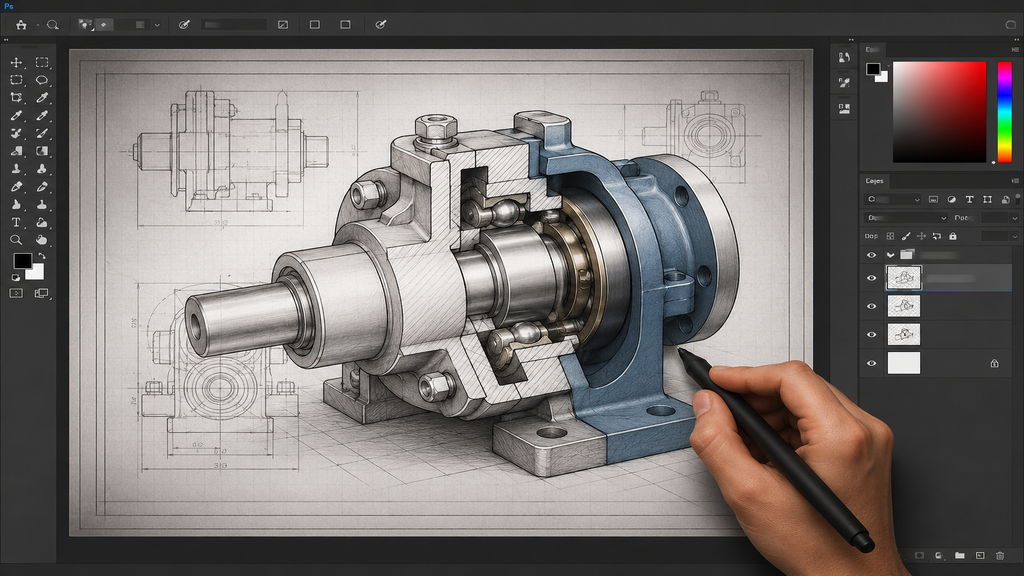This screenshot has width=1024, height=576.
Task: Select the Lasso tool
Action: [42, 80]
